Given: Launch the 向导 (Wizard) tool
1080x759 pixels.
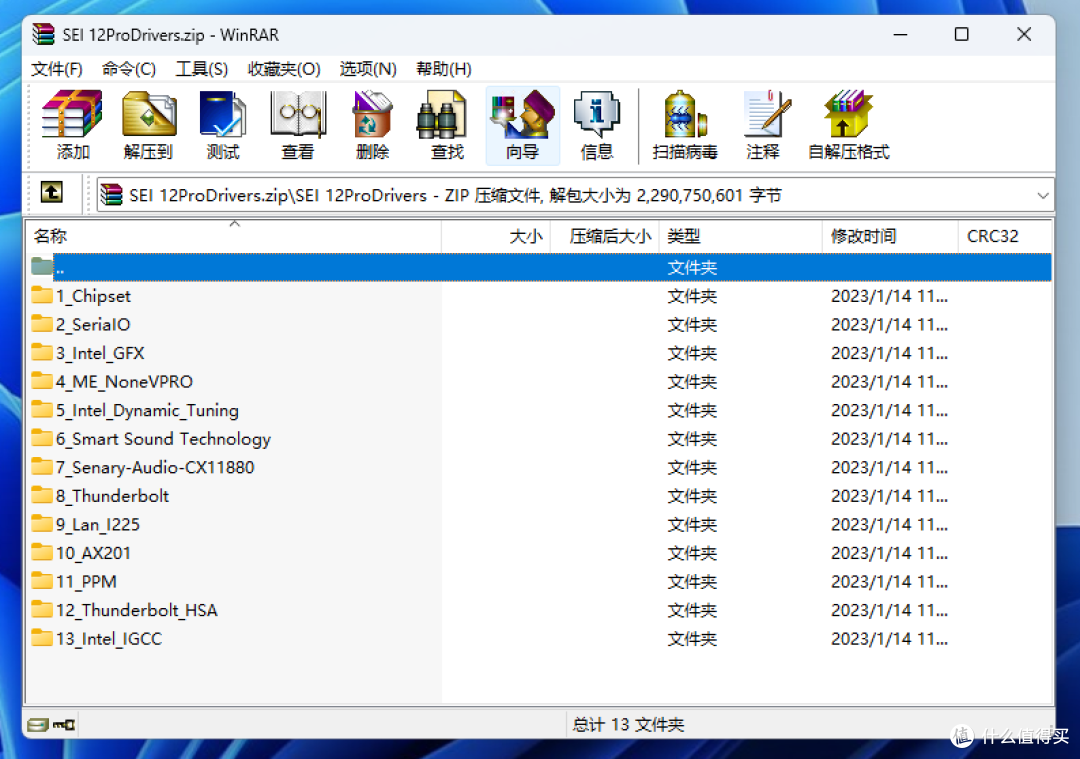Looking at the screenshot, I should pyautogui.click(x=522, y=125).
